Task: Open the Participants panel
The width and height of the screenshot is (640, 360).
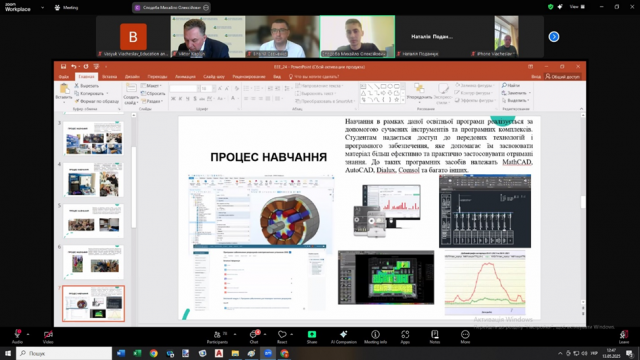Action: tap(218, 337)
